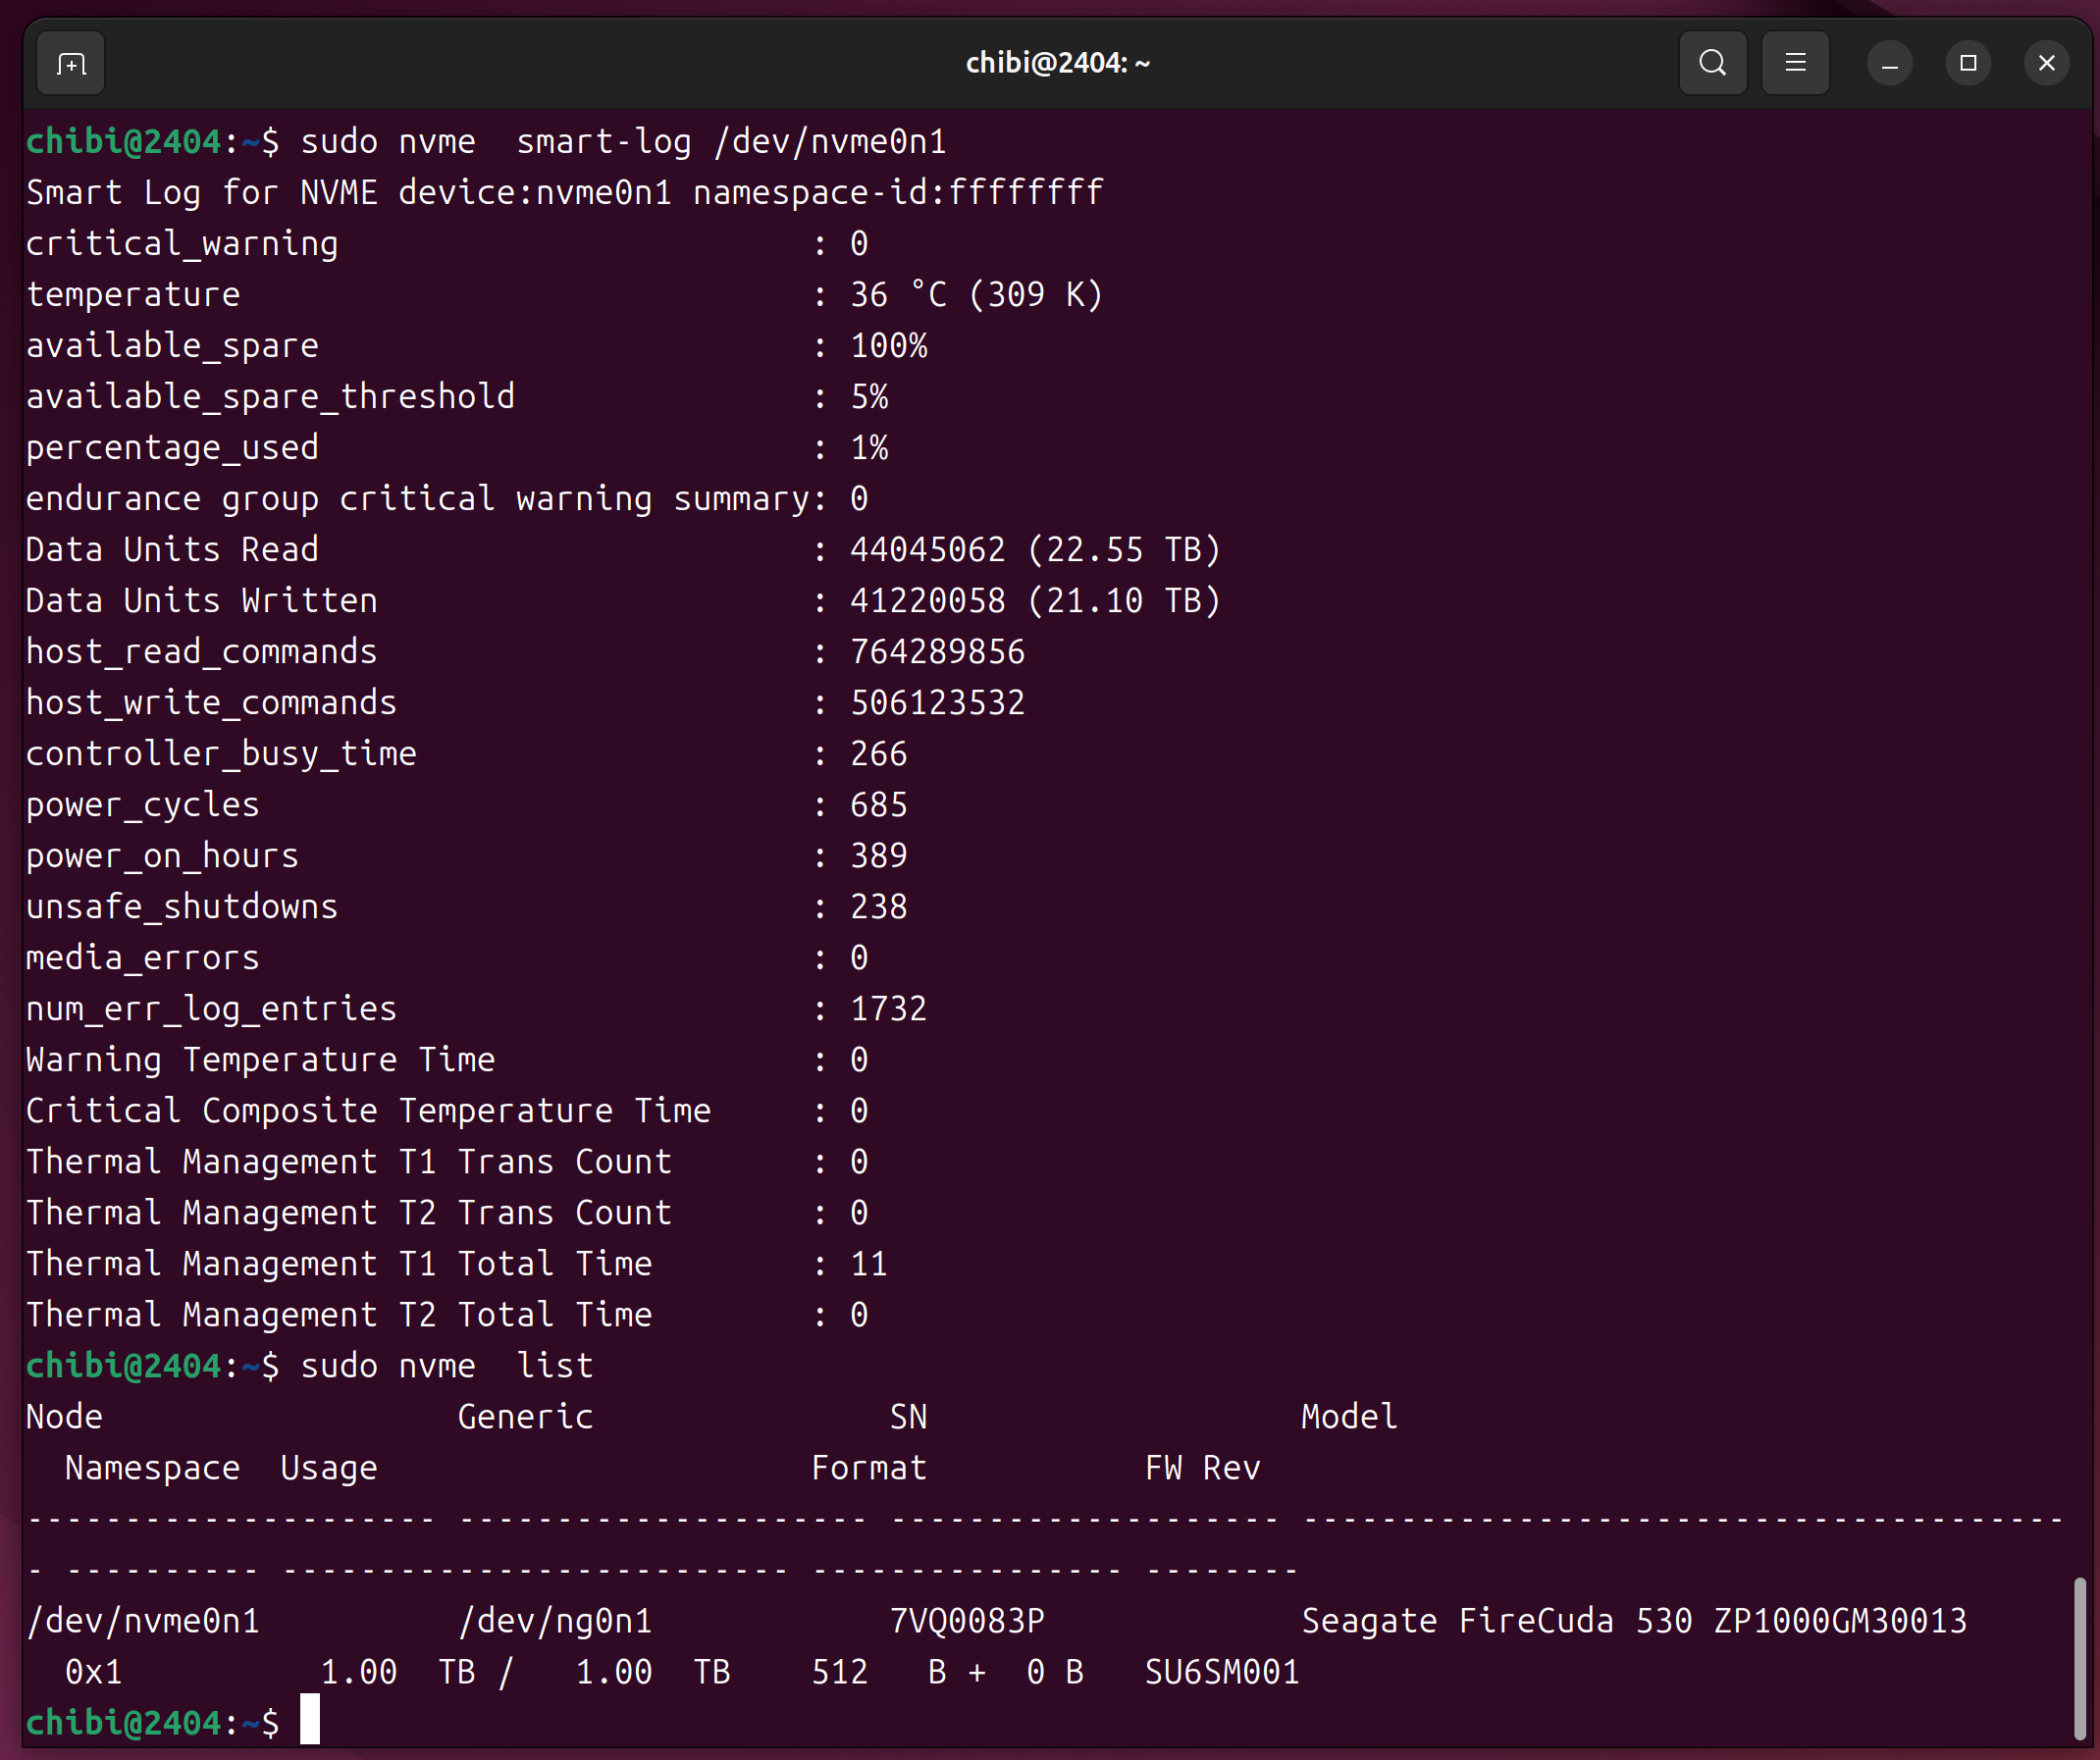This screenshot has height=1760, width=2100.
Task: Click the blinking cursor at bottom prompt
Action: (310, 1721)
